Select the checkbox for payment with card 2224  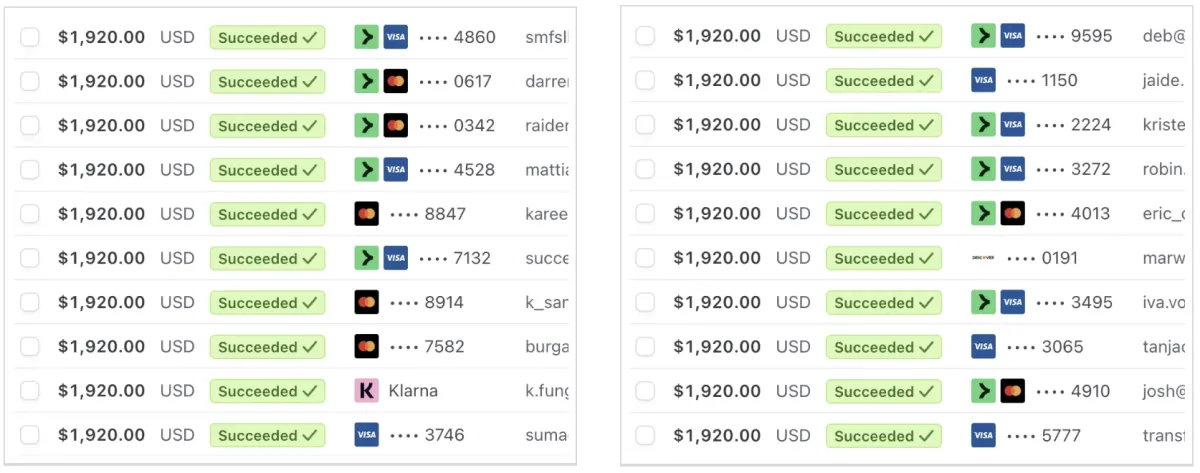646,125
